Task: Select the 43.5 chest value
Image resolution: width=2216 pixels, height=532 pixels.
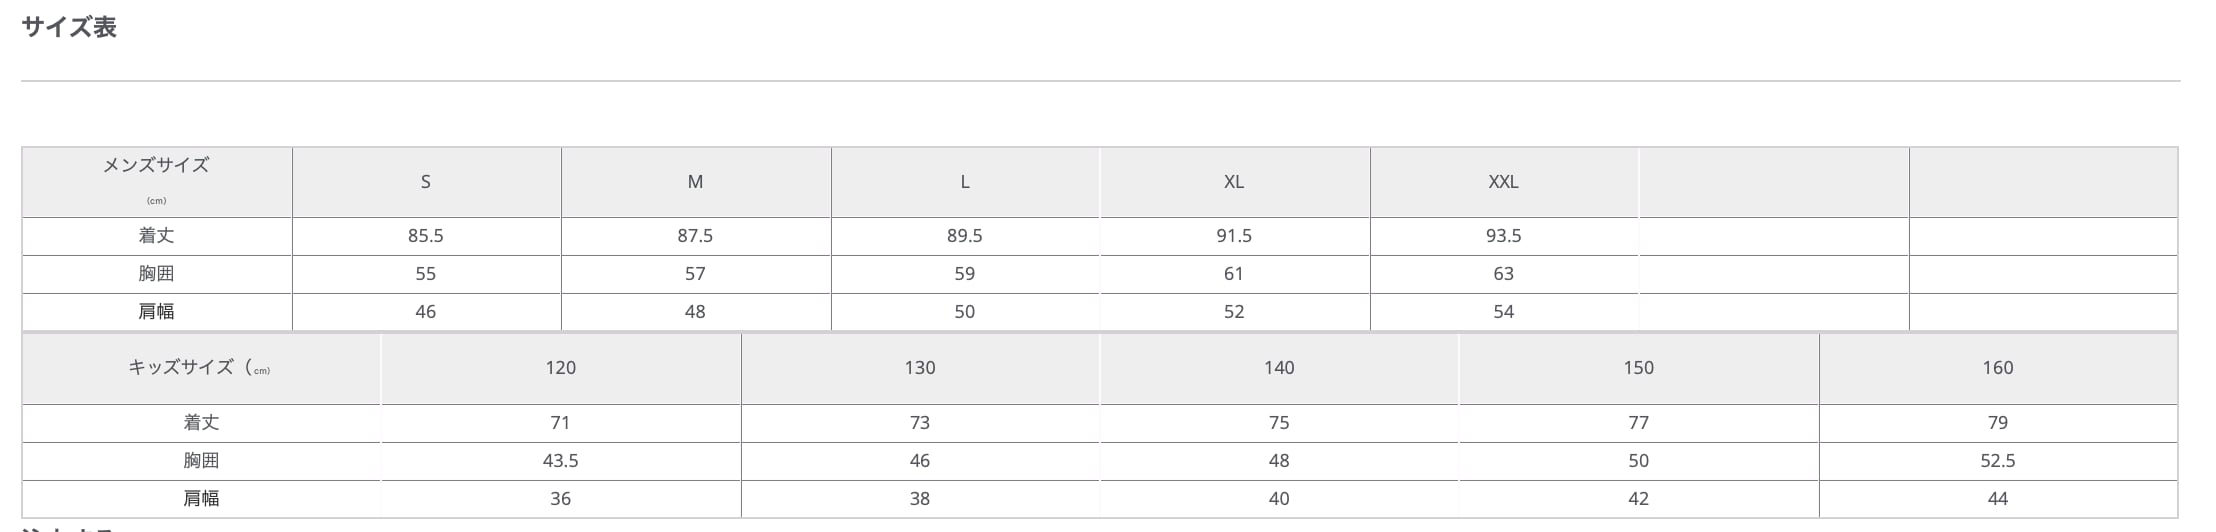Action: coord(560,461)
